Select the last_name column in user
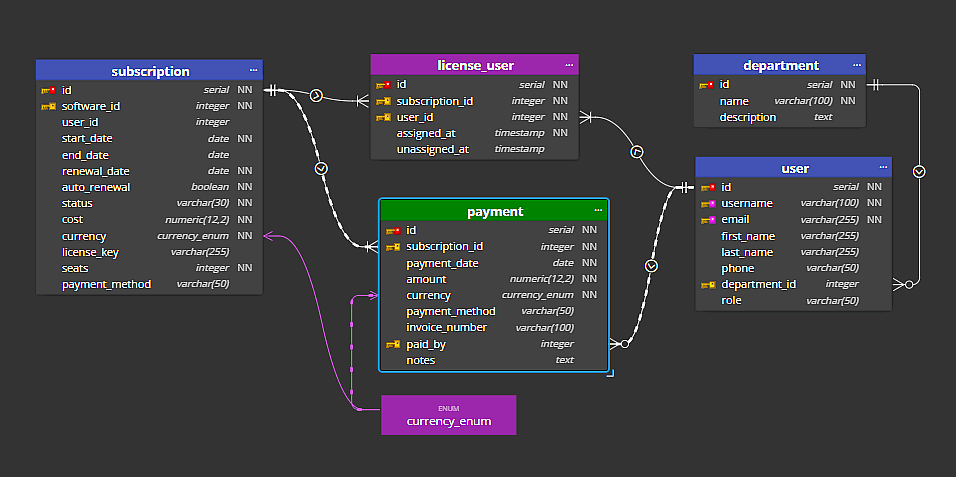This screenshot has width=956, height=477. click(793, 252)
